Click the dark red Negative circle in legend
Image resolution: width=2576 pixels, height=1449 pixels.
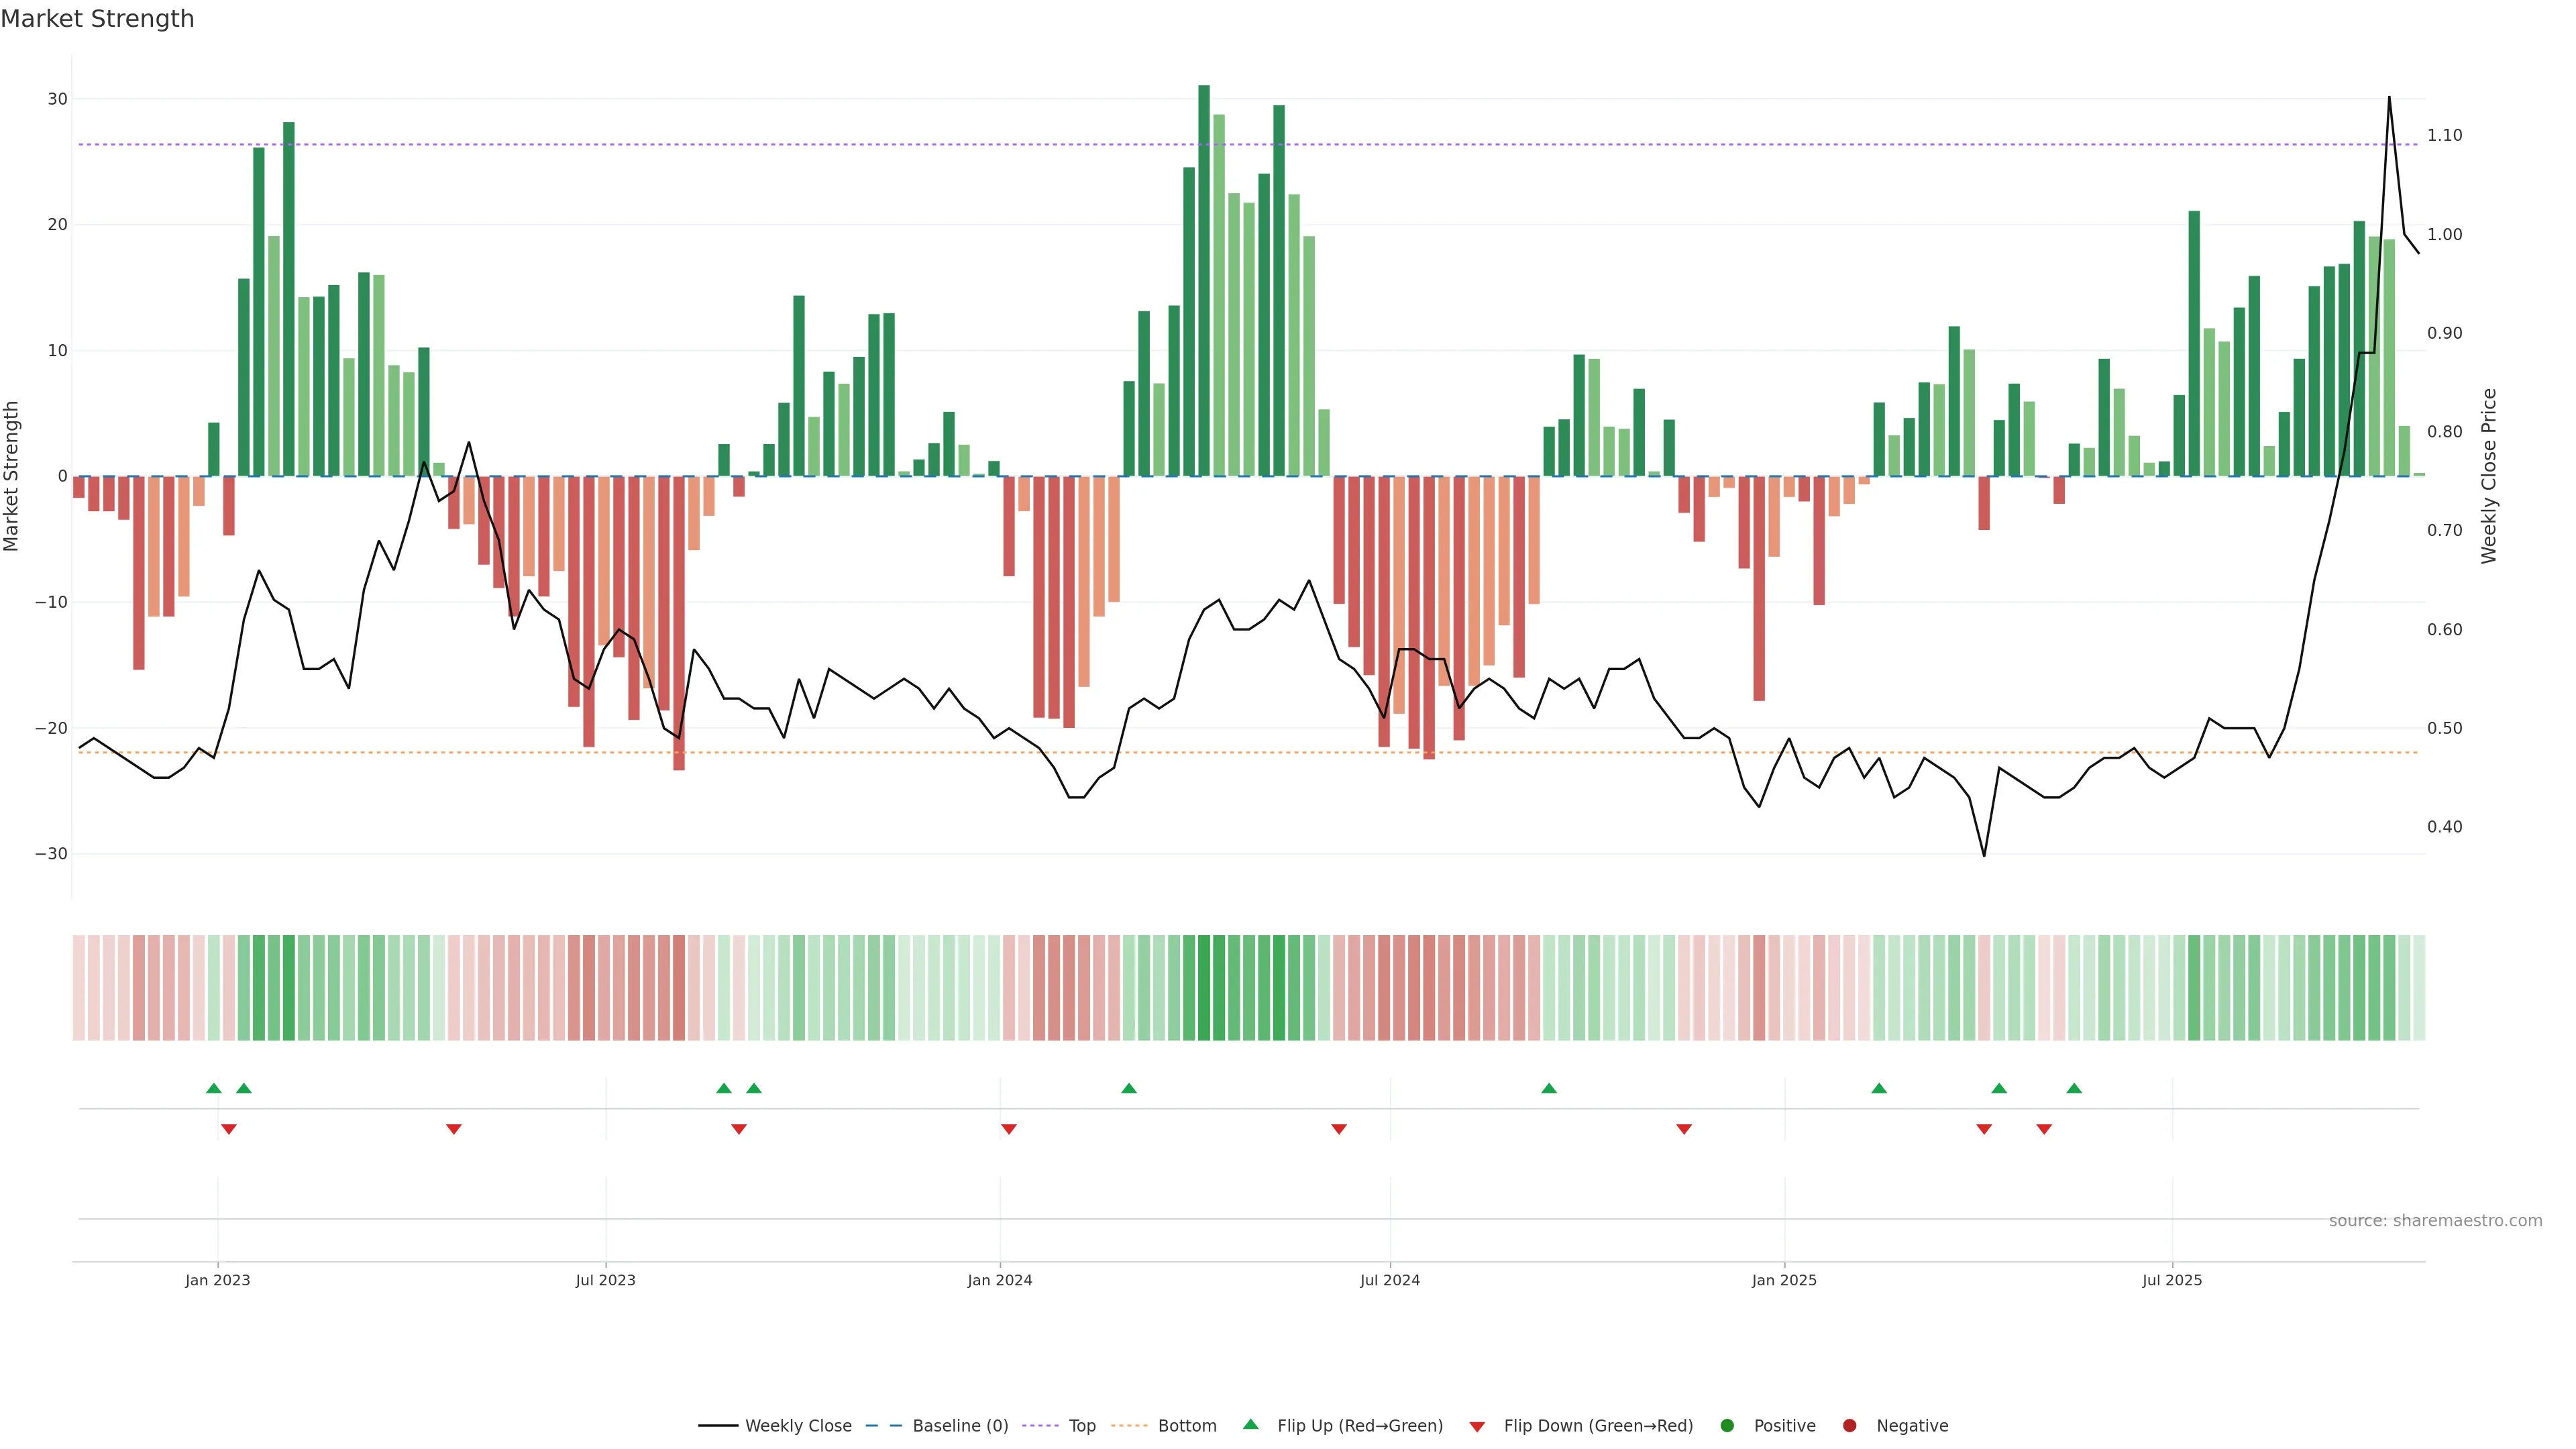pos(1849,1426)
